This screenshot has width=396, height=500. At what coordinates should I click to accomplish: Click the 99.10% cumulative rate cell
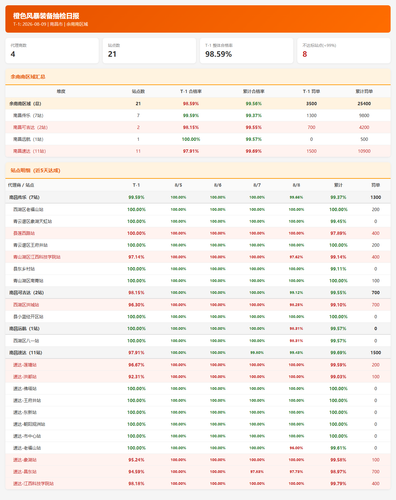pos(338,305)
